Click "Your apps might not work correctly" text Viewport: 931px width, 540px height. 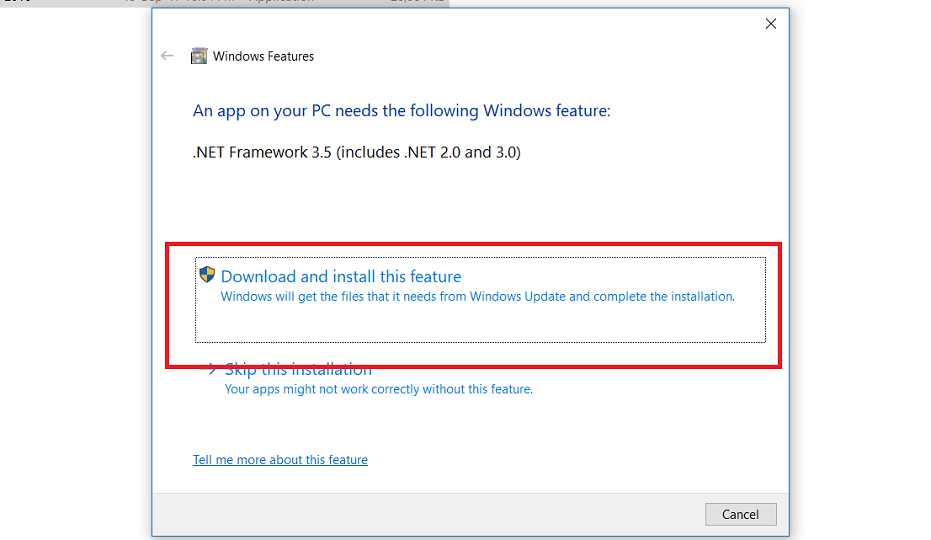378,389
